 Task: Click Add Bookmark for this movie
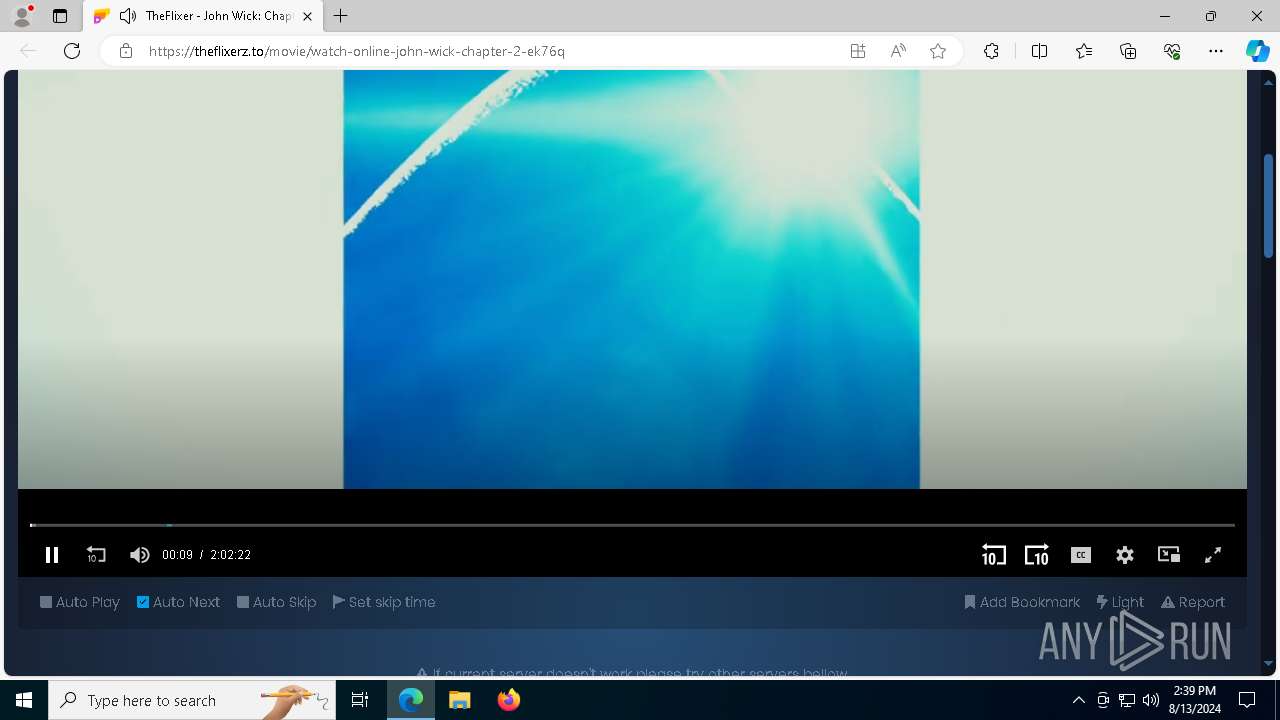pyautogui.click(x=1022, y=602)
